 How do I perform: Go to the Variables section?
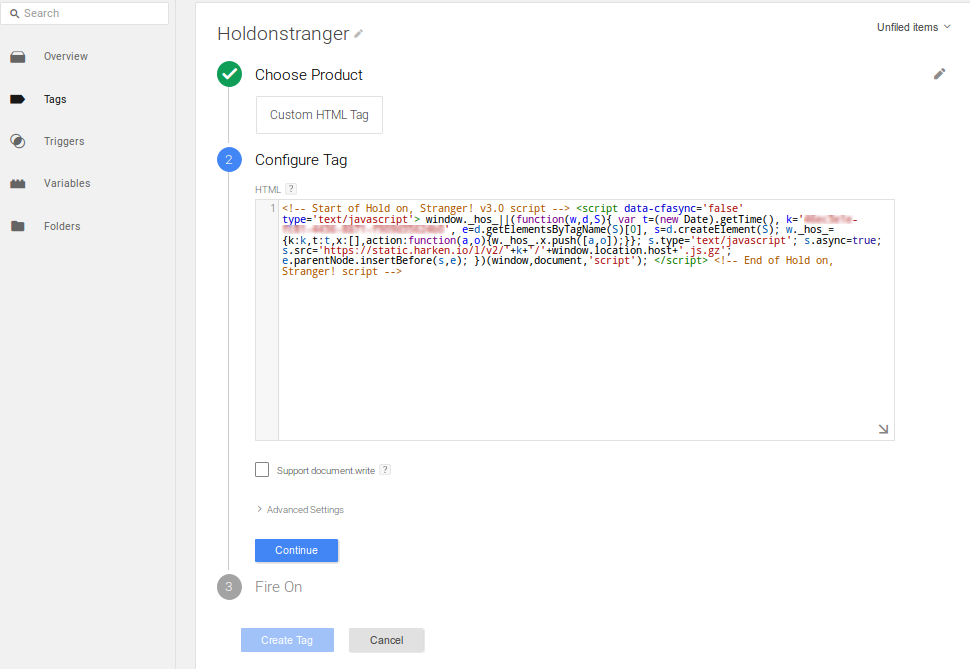pos(67,183)
